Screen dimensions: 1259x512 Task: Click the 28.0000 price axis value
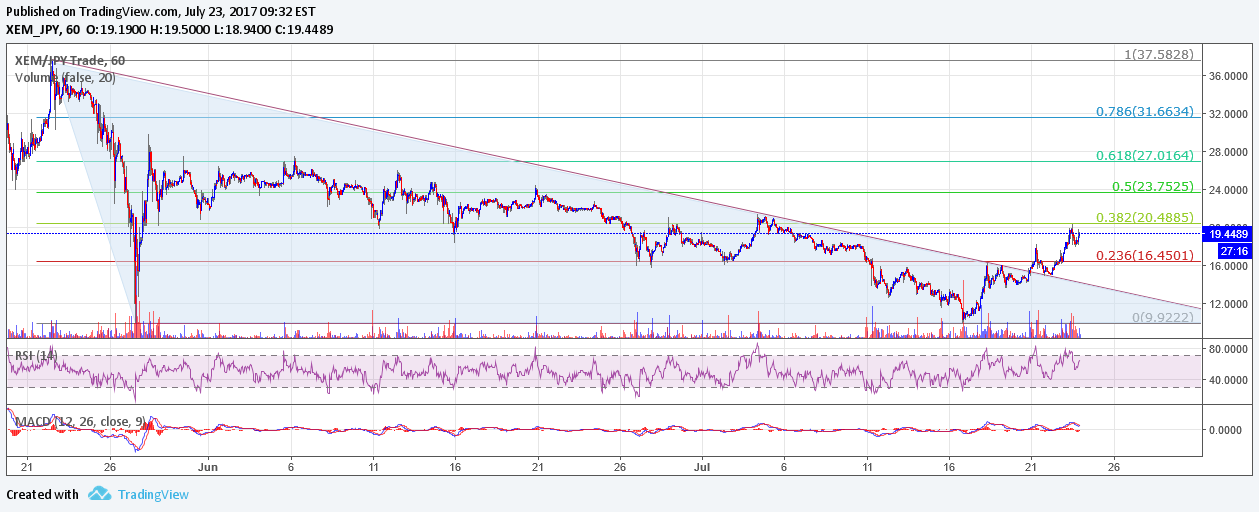pos(1229,152)
